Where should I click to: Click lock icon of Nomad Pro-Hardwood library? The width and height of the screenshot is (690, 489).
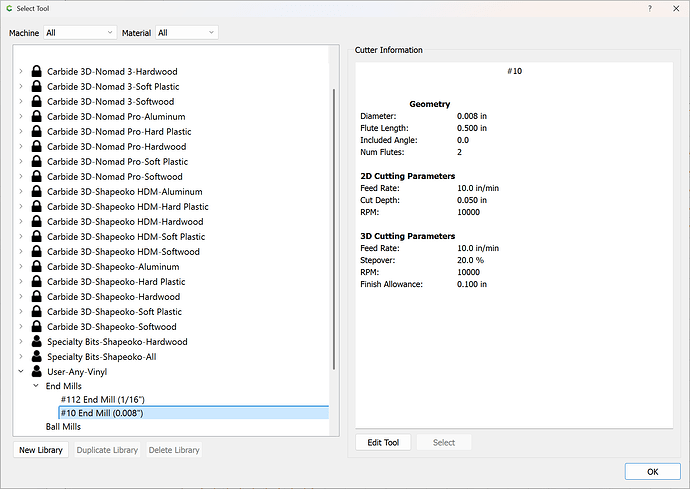(x=37, y=146)
